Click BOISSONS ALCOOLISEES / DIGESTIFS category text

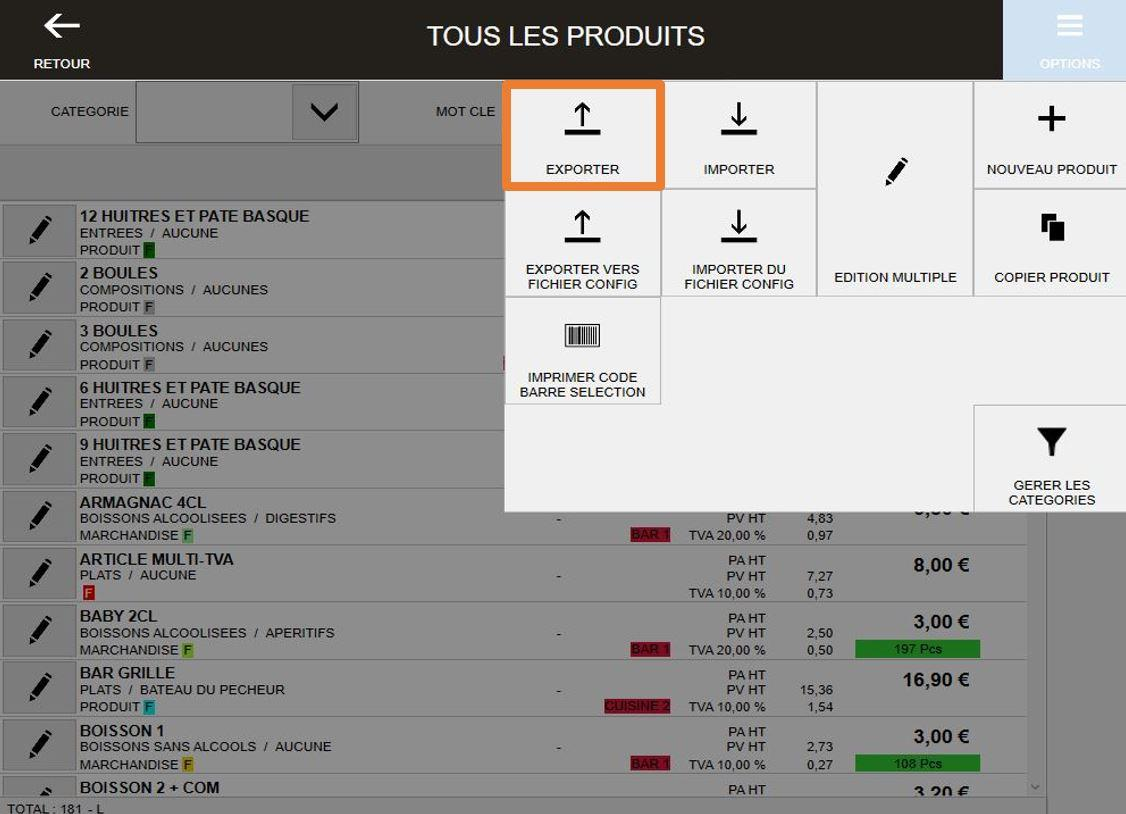(208, 518)
